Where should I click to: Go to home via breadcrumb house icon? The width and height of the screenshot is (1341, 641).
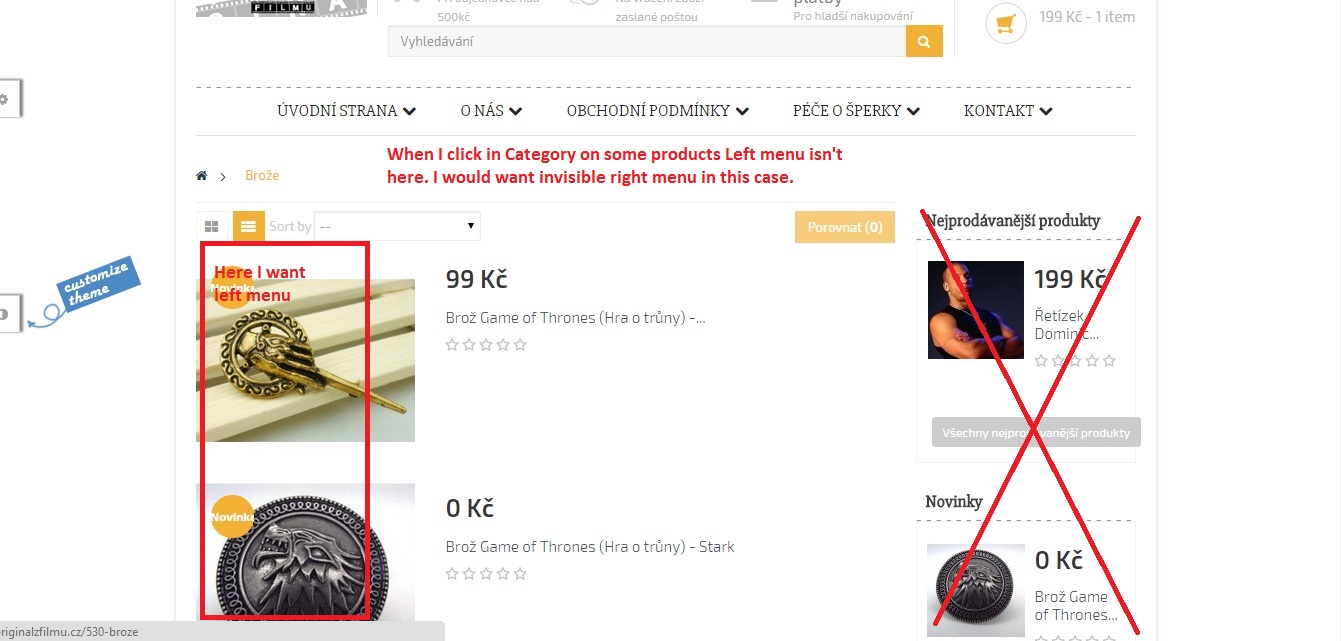pos(202,176)
